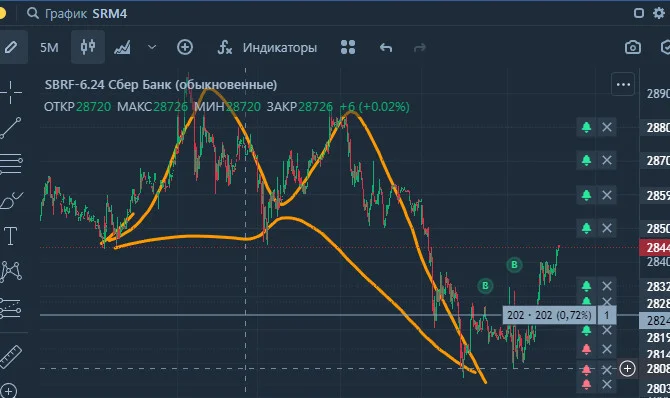This screenshot has height=398, width=670.
Task: Redo the last undone action
Action: (x=420, y=47)
